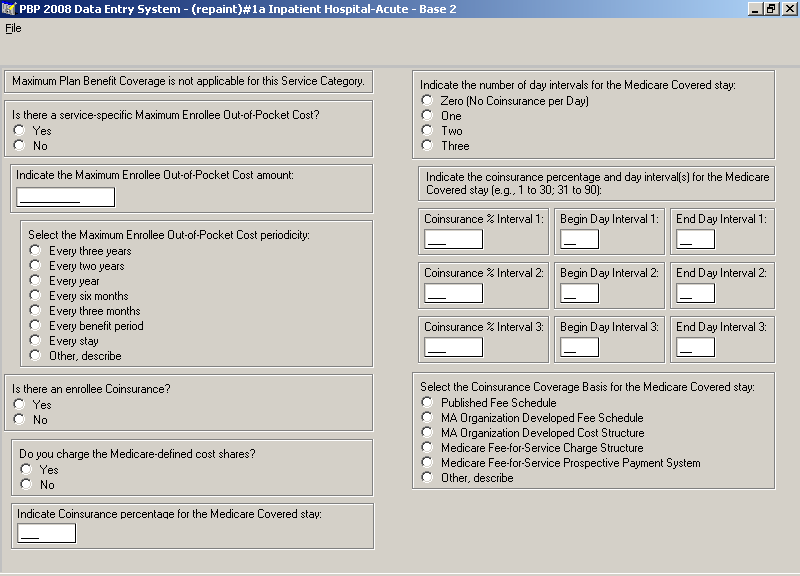Select One day interval

428,116
